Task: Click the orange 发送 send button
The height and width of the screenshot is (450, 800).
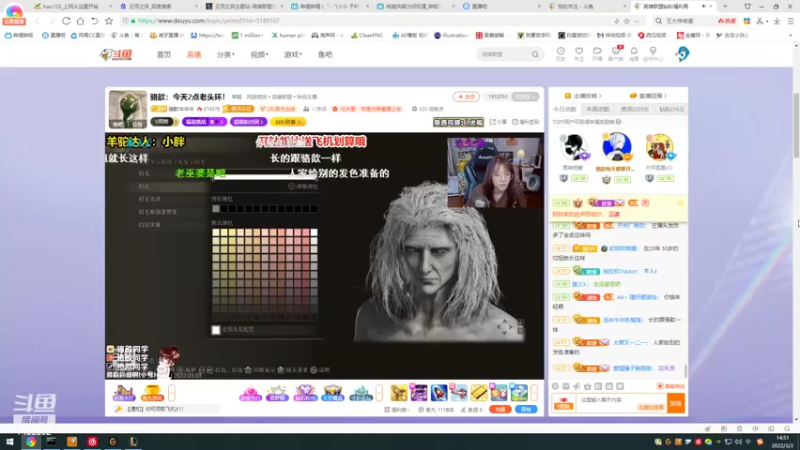Action: click(x=676, y=403)
